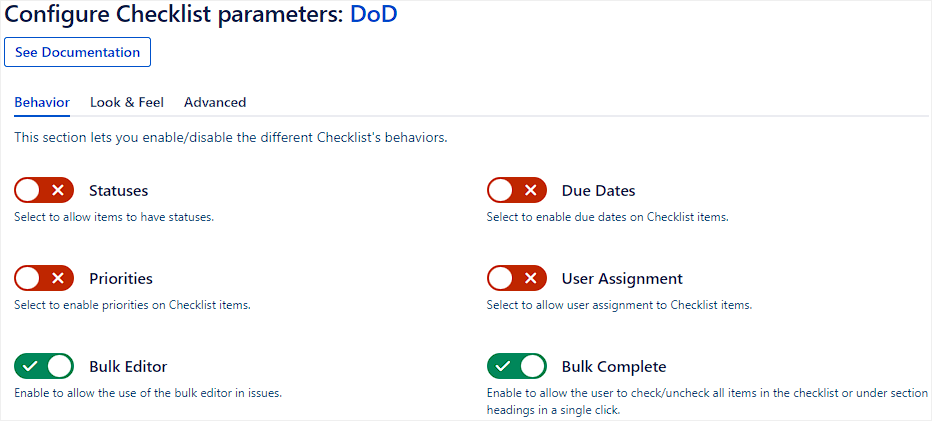Image resolution: width=932 pixels, height=421 pixels.
Task: Enable the Statuses toggle
Action: coord(44,190)
